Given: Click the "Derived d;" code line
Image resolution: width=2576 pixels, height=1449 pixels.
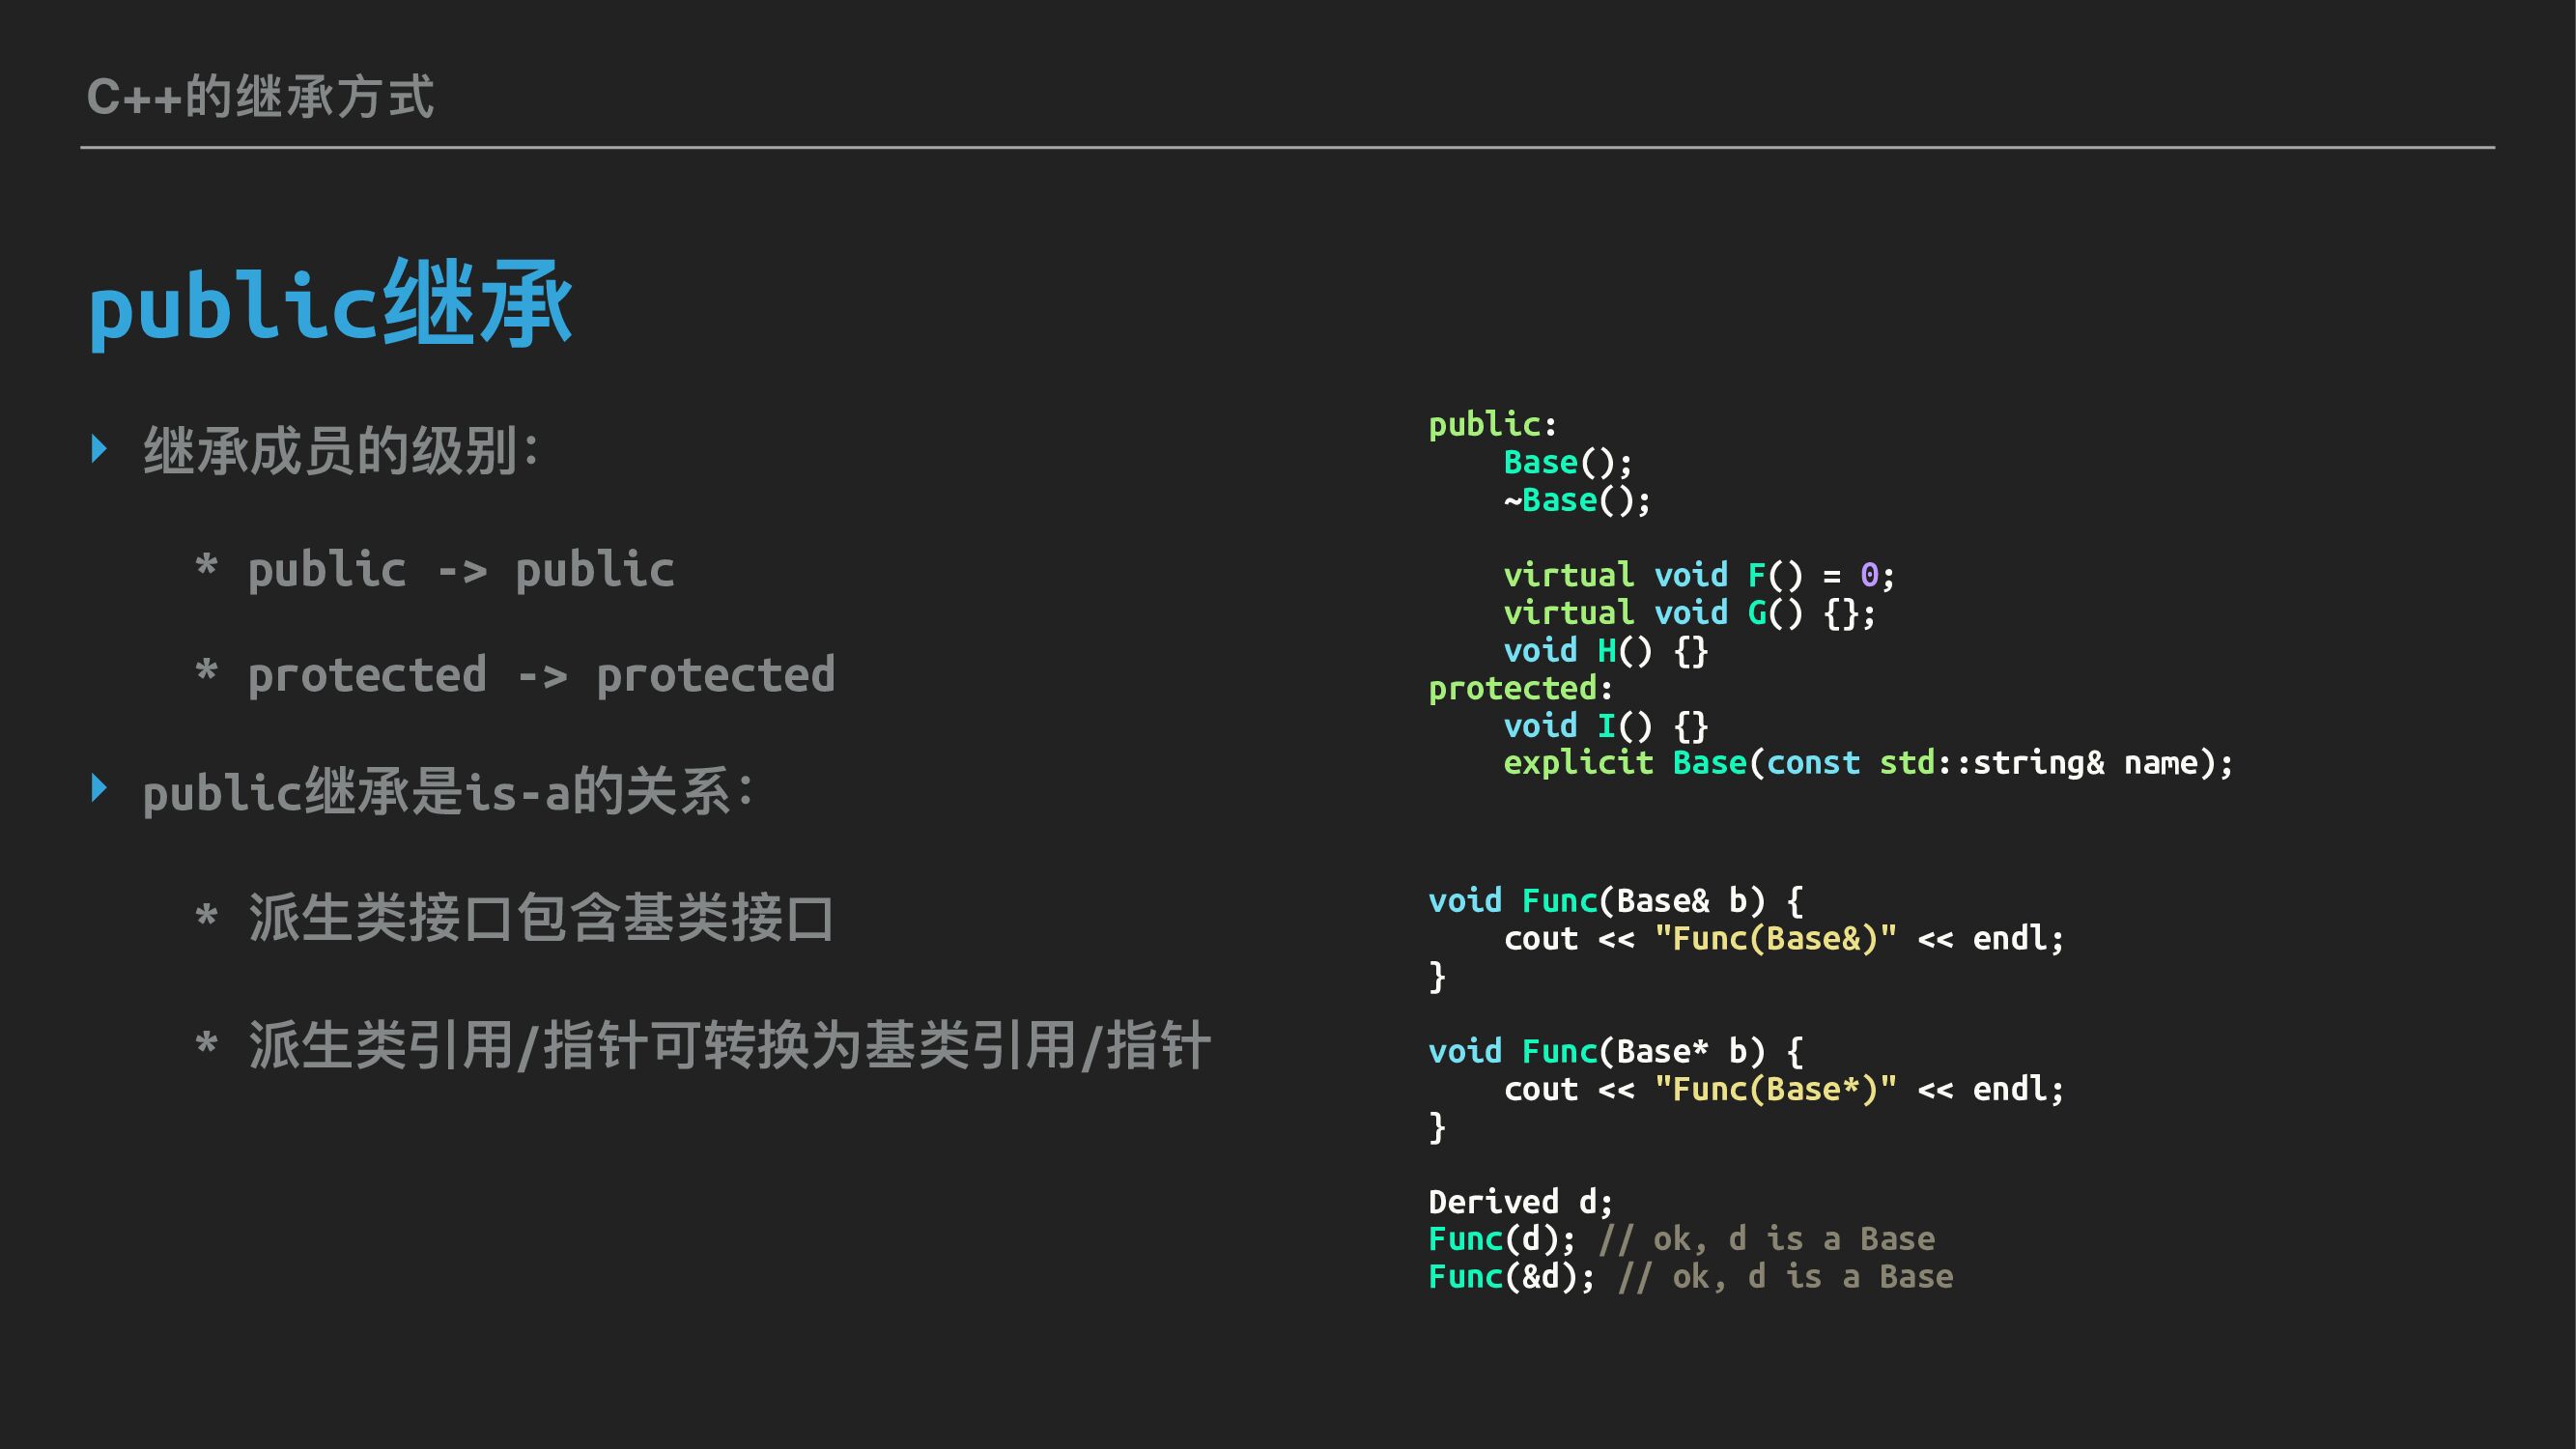Looking at the screenshot, I should pyautogui.click(x=1520, y=1201).
